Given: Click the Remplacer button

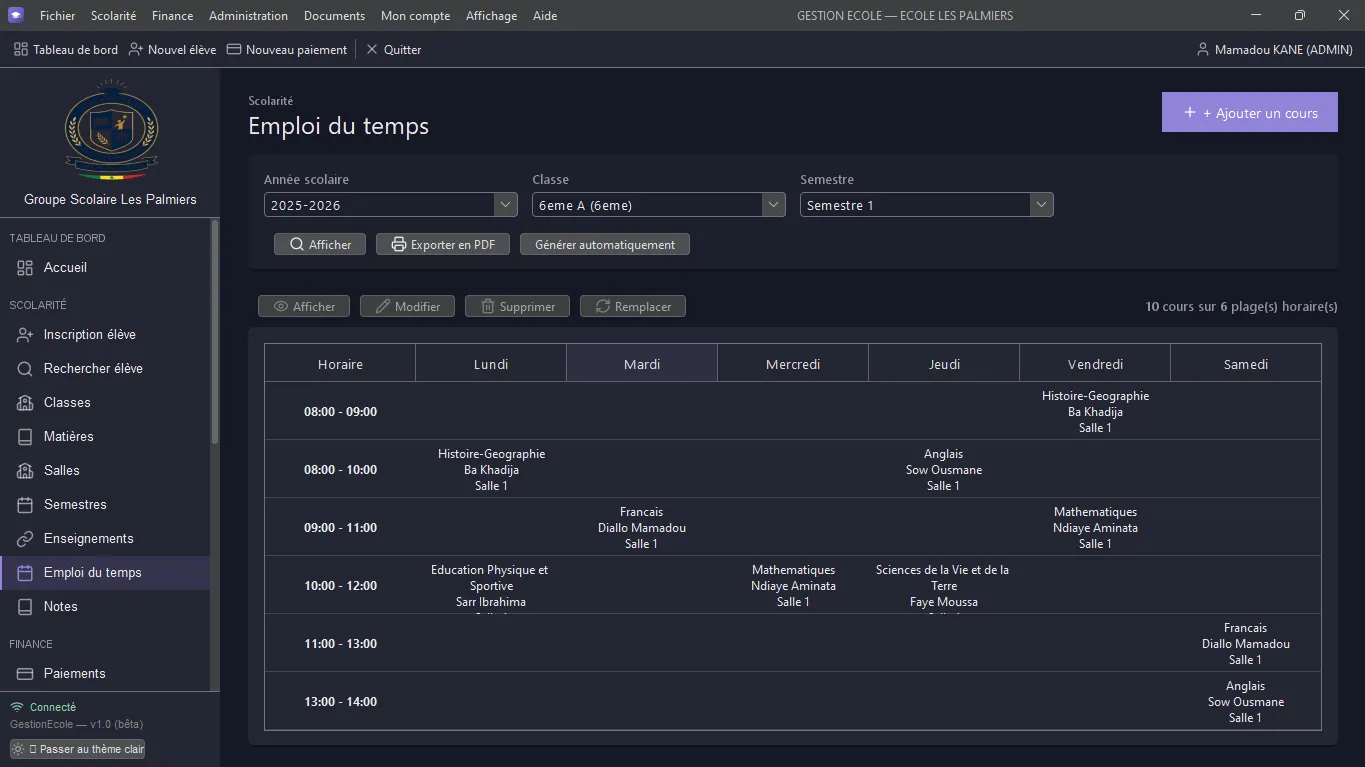Looking at the screenshot, I should pyautogui.click(x=633, y=306).
